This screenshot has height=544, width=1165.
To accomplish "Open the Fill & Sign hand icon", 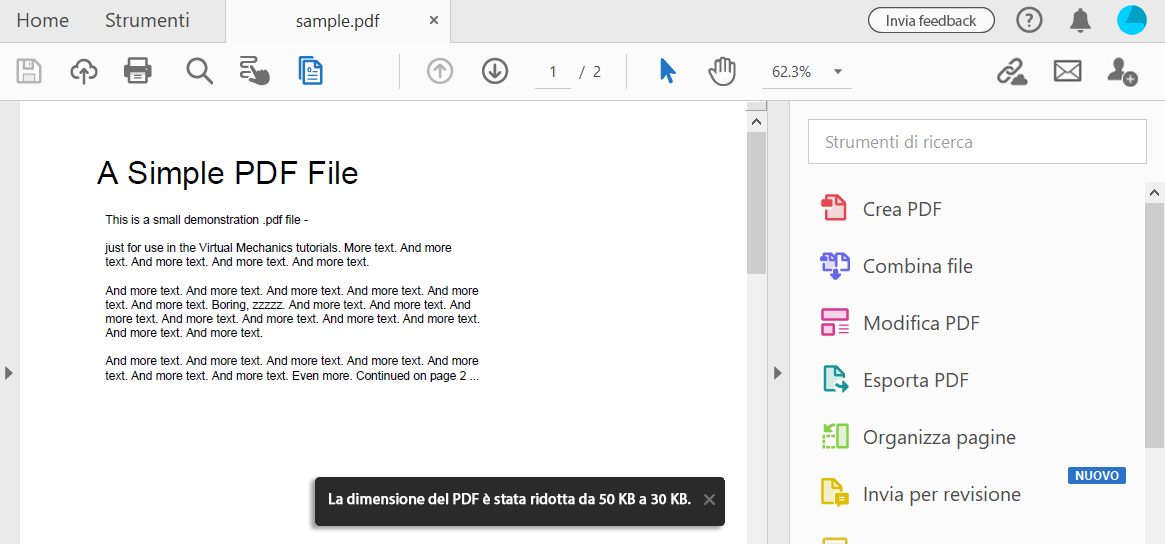I will (x=255, y=71).
